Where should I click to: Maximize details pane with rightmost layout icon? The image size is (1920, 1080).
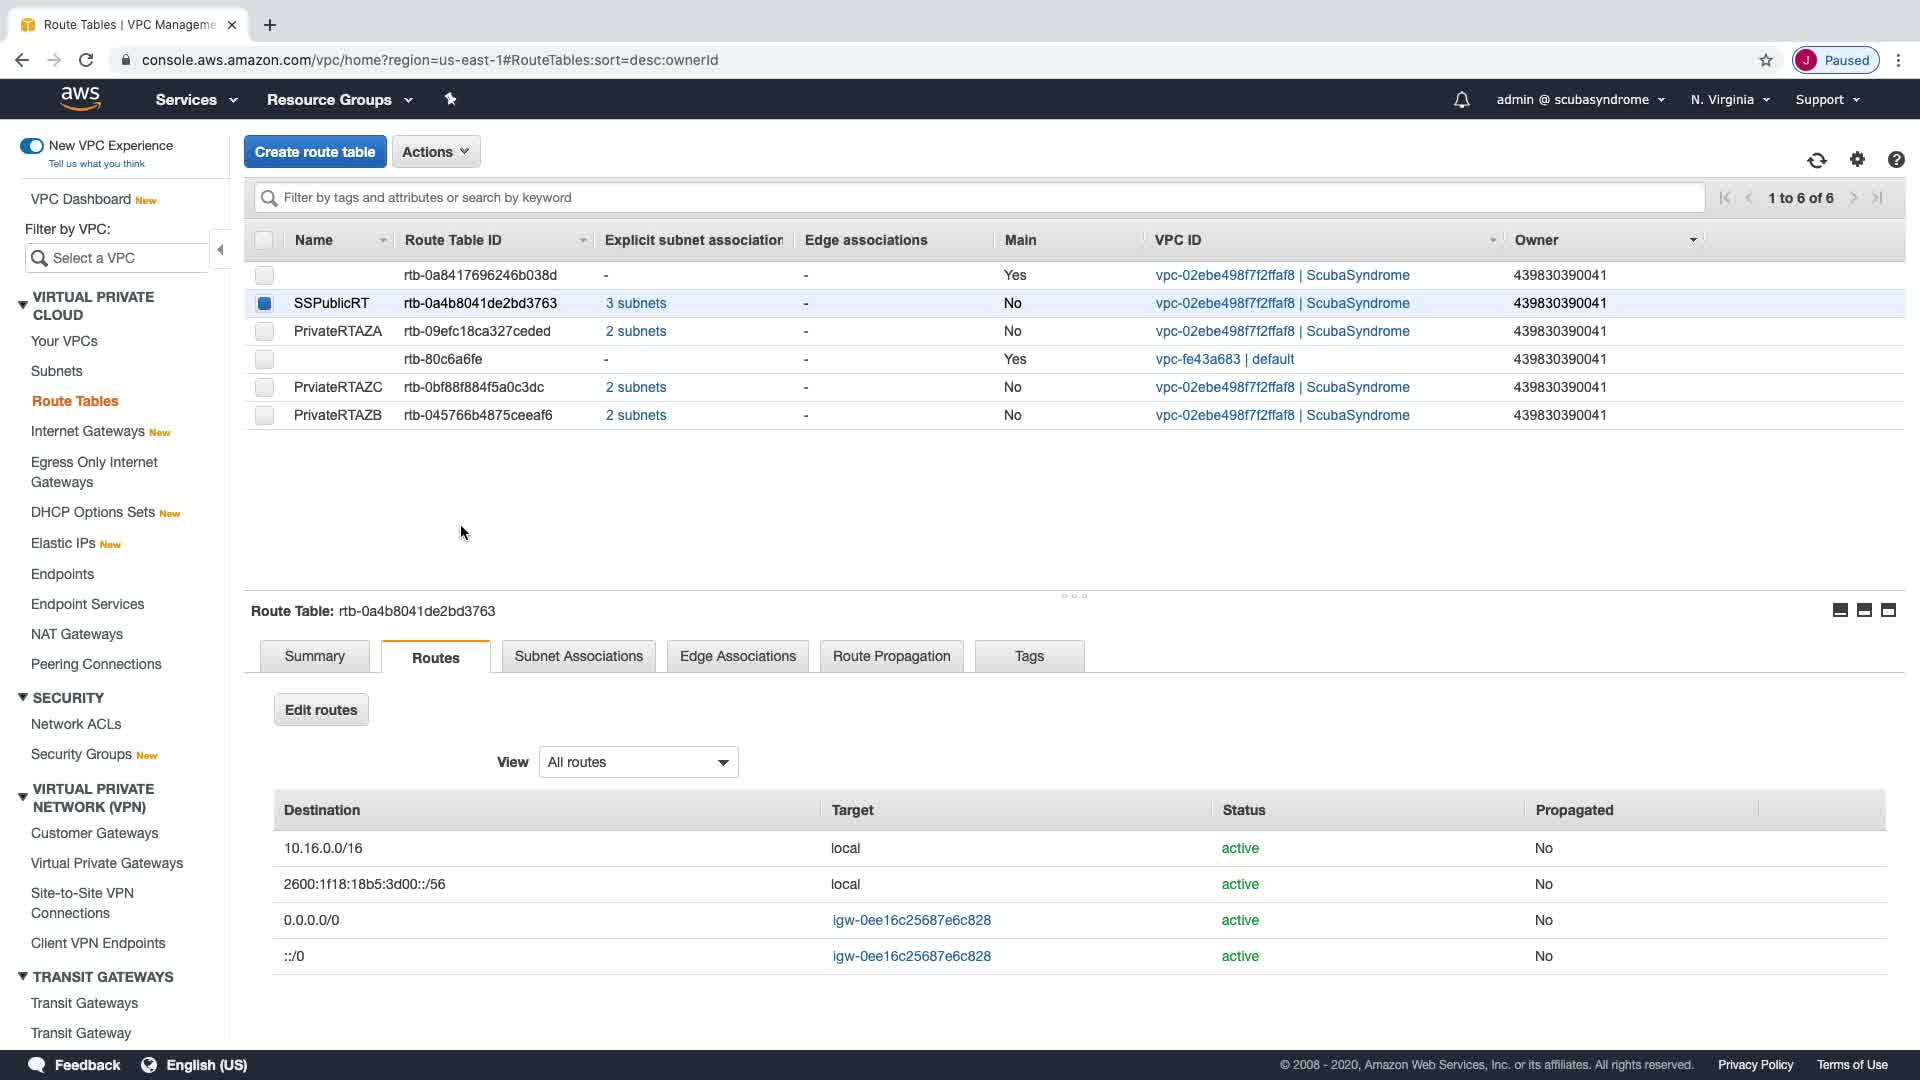point(1888,610)
